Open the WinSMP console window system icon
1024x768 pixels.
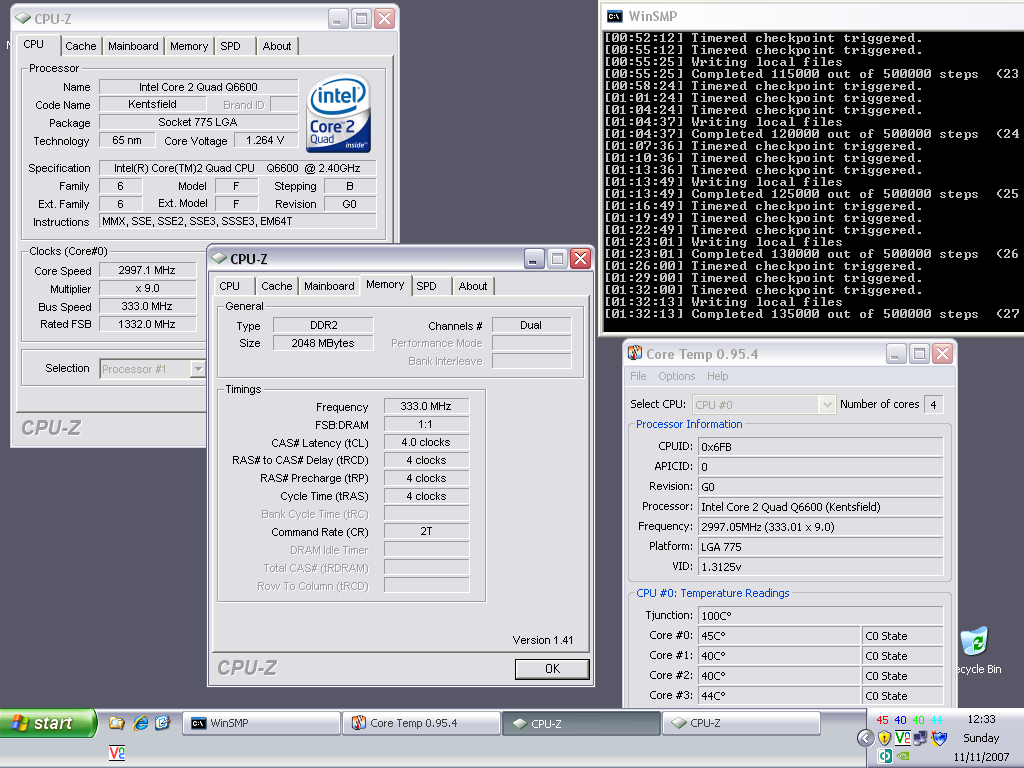pyautogui.click(x=615, y=16)
